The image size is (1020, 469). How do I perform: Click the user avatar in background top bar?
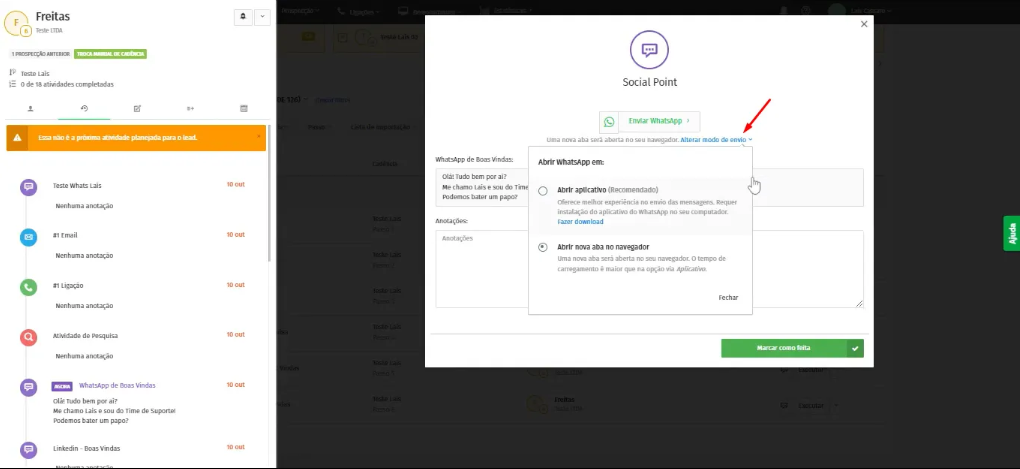(837, 10)
